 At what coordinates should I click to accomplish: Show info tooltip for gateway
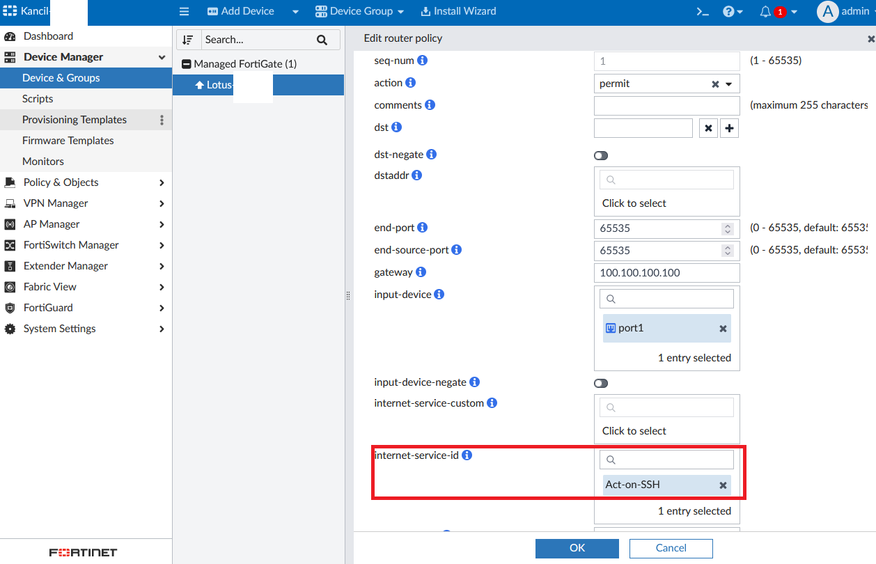[x=421, y=272]
